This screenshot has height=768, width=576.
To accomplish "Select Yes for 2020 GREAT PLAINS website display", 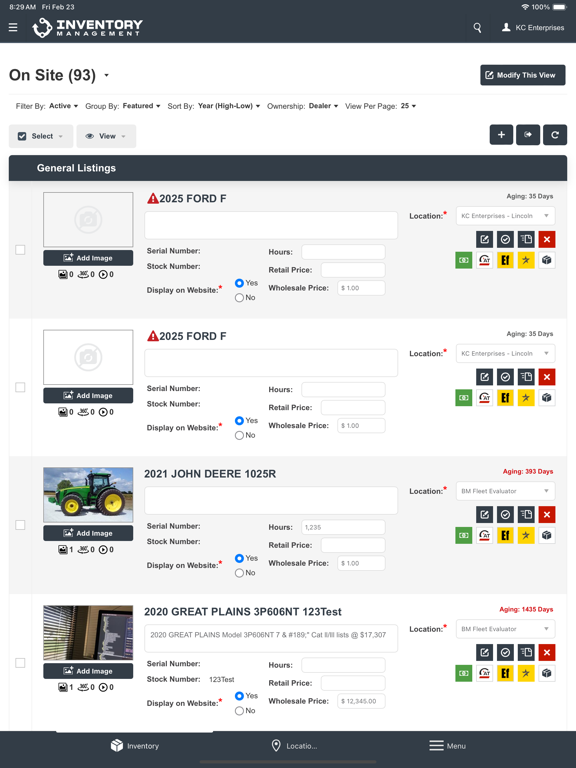I will coord(239,696).
